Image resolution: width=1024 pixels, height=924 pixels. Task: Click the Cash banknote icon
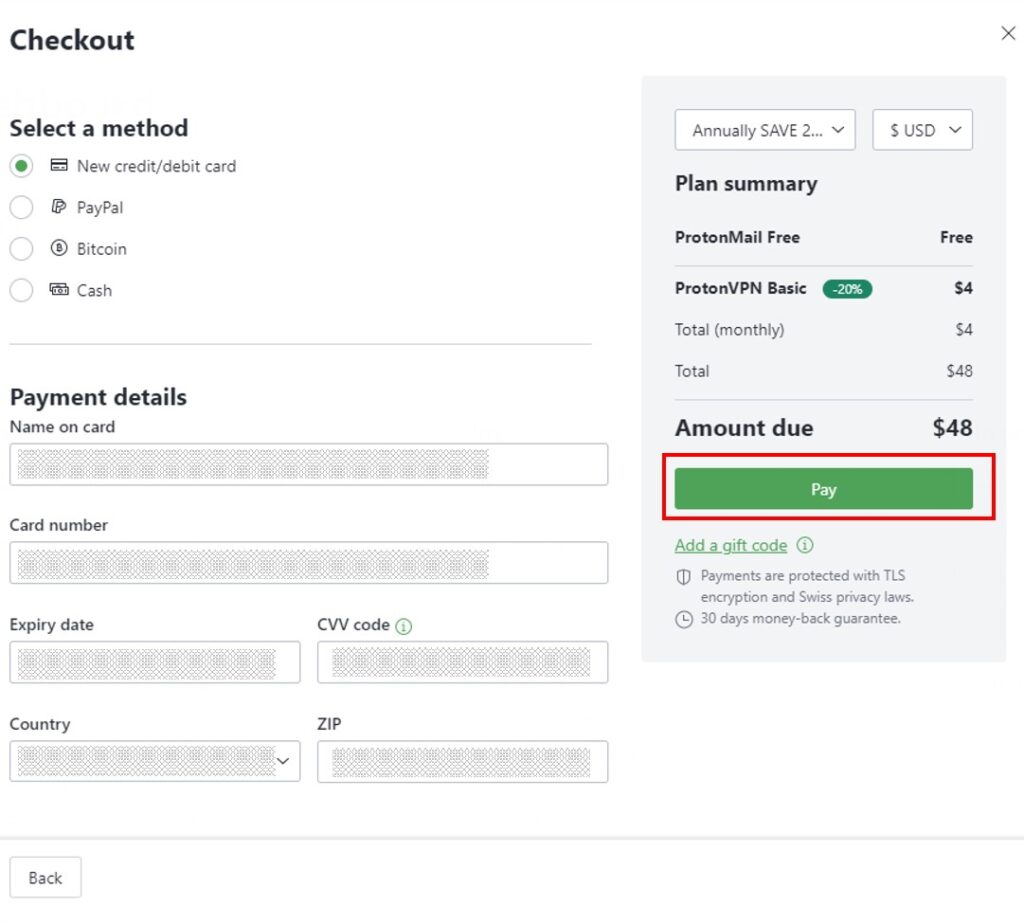58,290
